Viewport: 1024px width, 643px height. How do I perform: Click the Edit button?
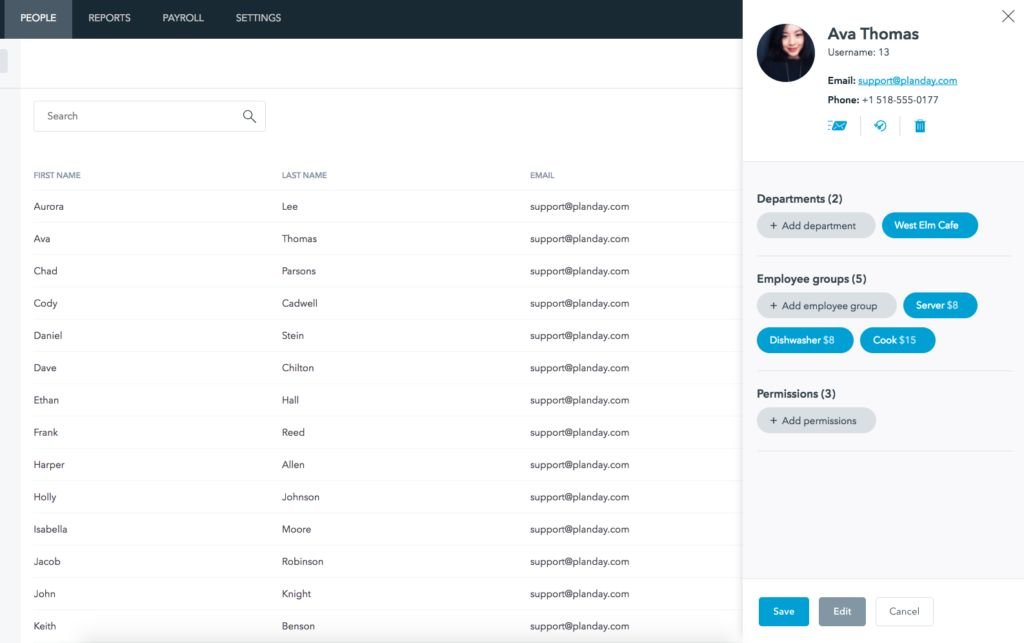[x=842, y=611]
